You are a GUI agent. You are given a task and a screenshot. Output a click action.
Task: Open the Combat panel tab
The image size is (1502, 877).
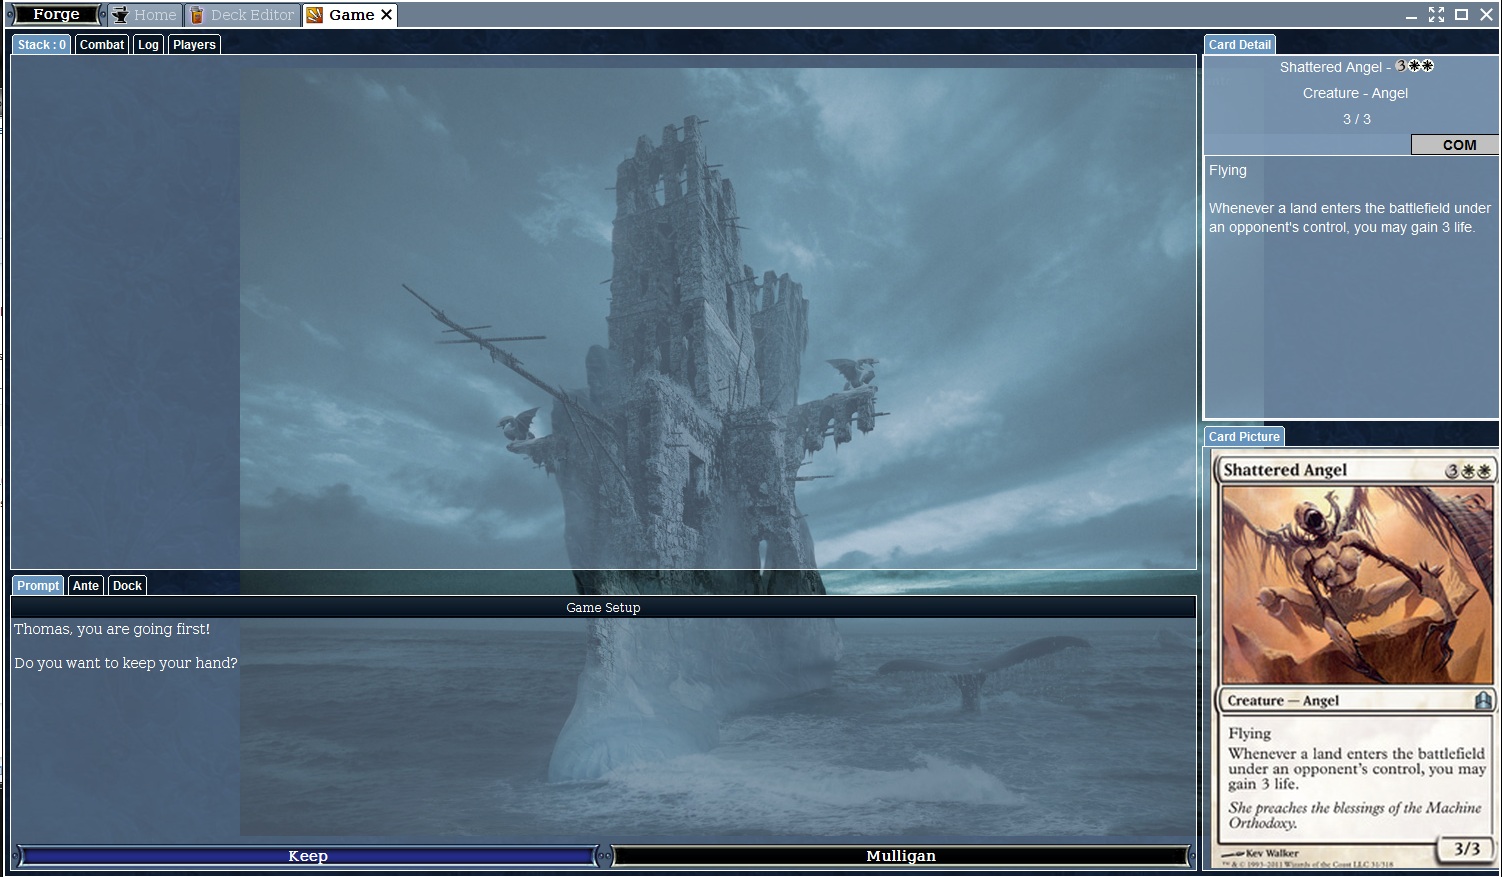[x=102, y=45]
